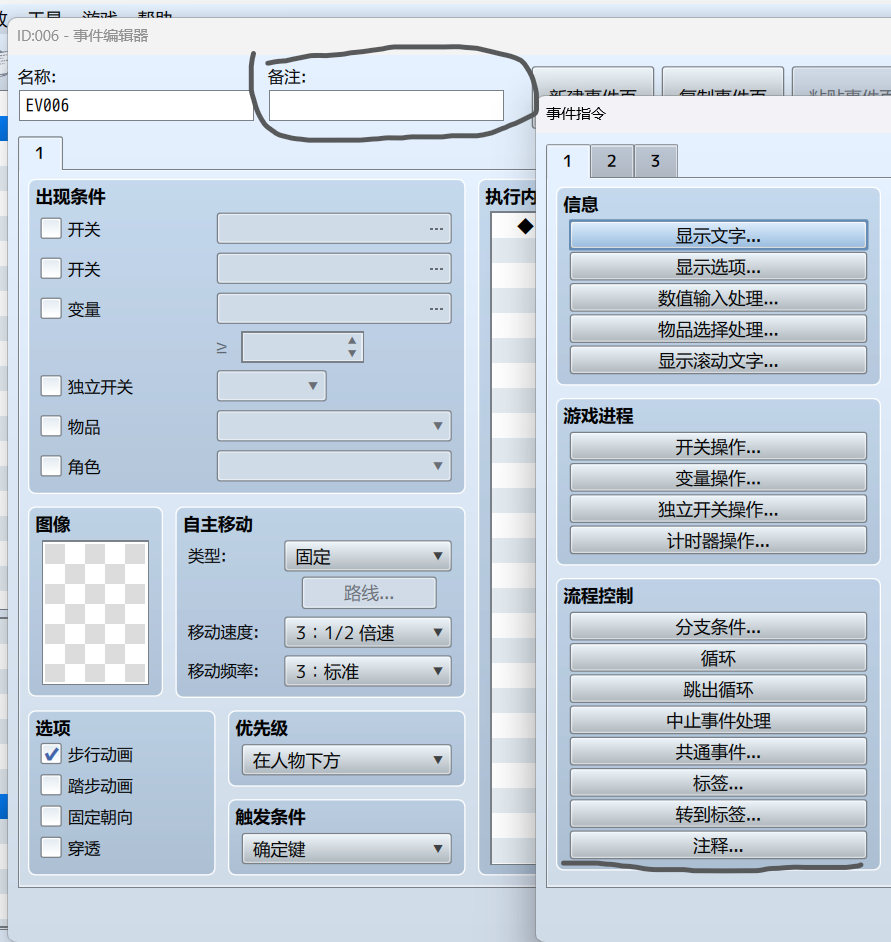Enable the 穿透 checkbox
The width and height of the screenshot is (891, 942).
pyautogui.click(x=51, y=848)
